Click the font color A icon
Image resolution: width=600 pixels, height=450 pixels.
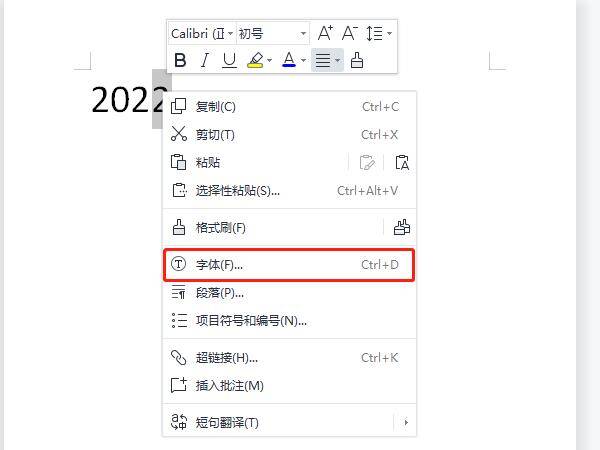289,60
